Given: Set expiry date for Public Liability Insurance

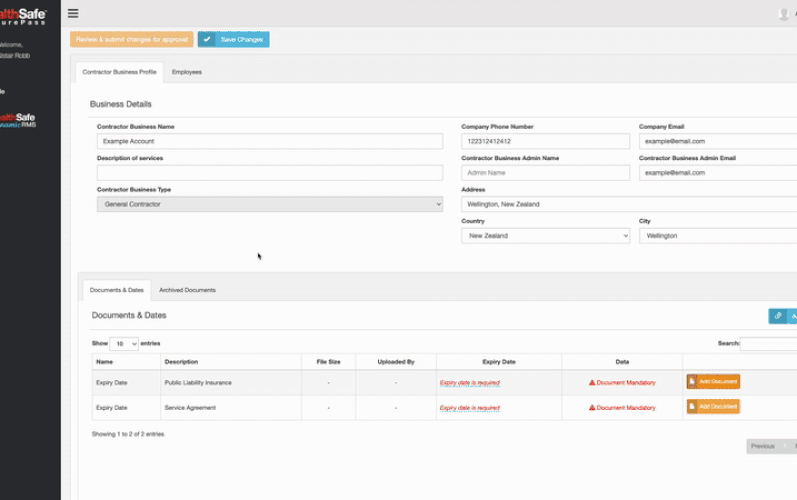Looking at the screenshot, I should (x=469, y=382).
